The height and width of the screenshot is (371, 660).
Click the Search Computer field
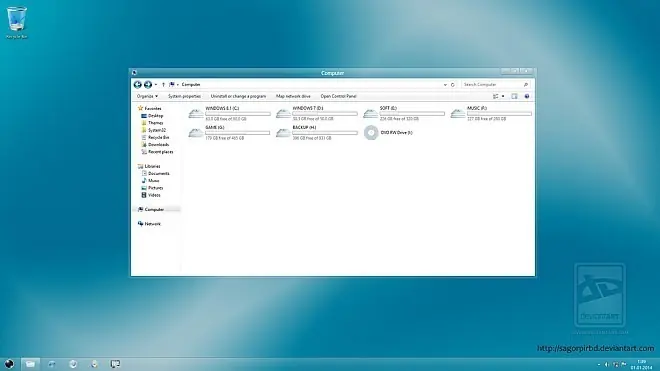(495, 85)
